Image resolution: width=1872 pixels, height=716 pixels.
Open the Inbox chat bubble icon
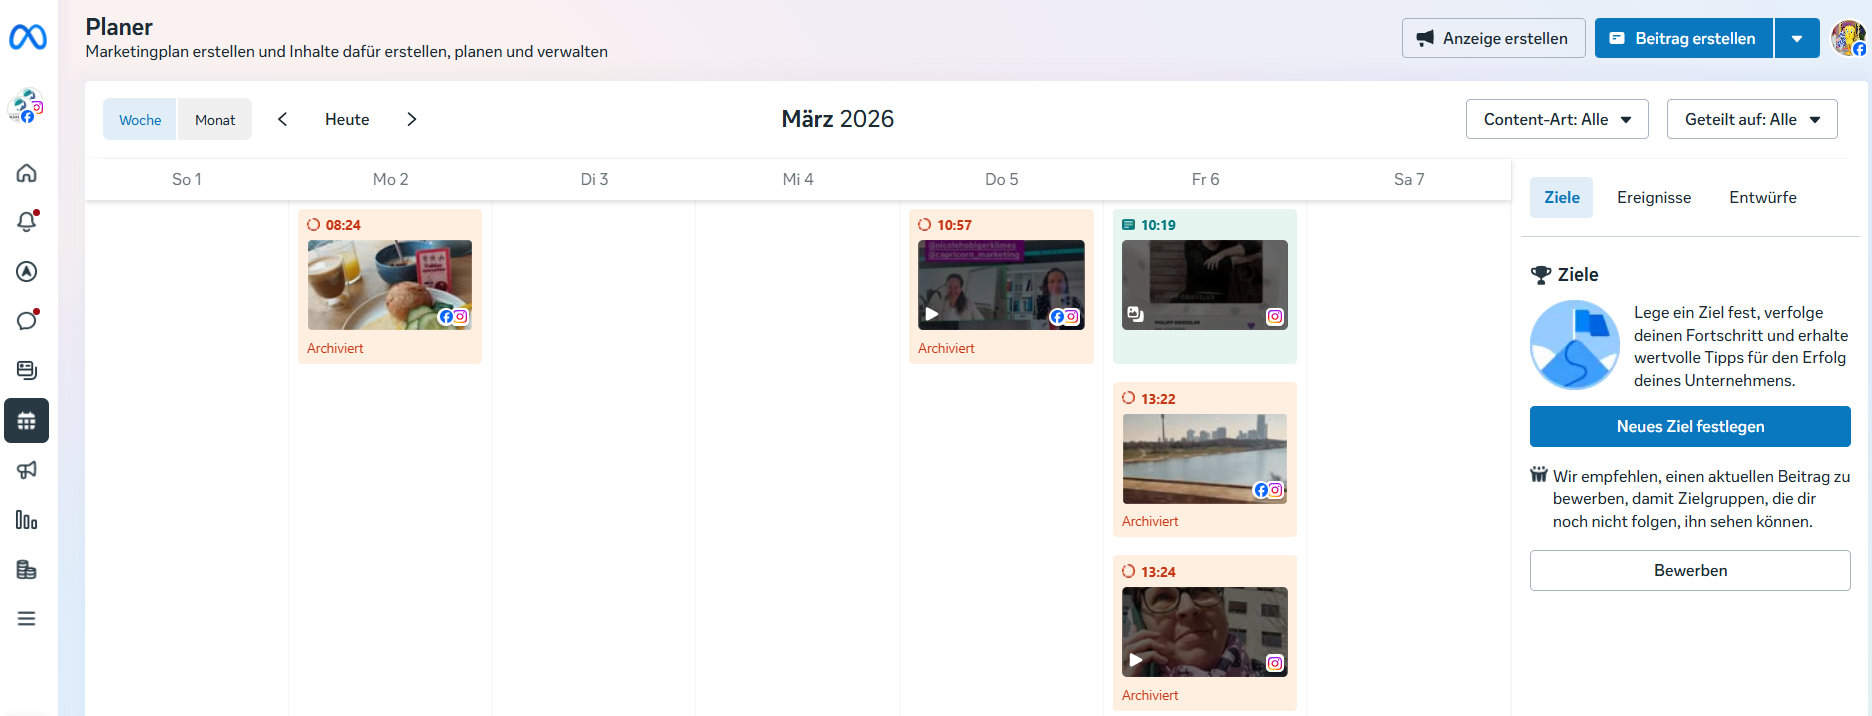click(27, 320)
